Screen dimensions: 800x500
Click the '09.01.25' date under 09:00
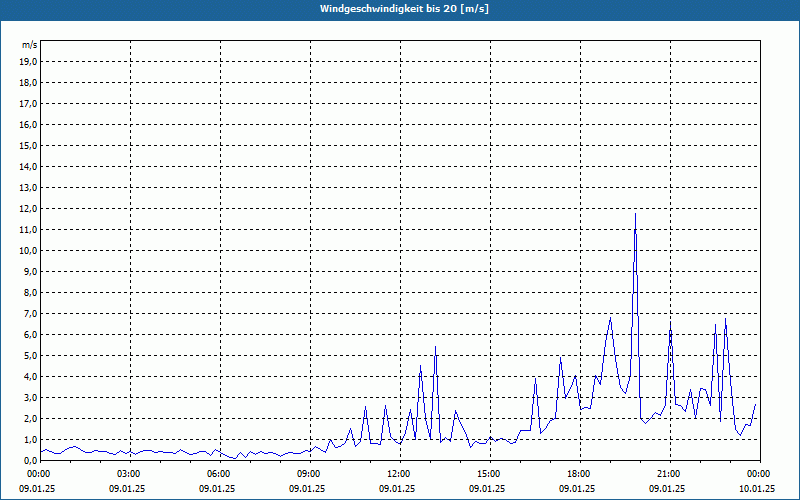click(307, 488)
